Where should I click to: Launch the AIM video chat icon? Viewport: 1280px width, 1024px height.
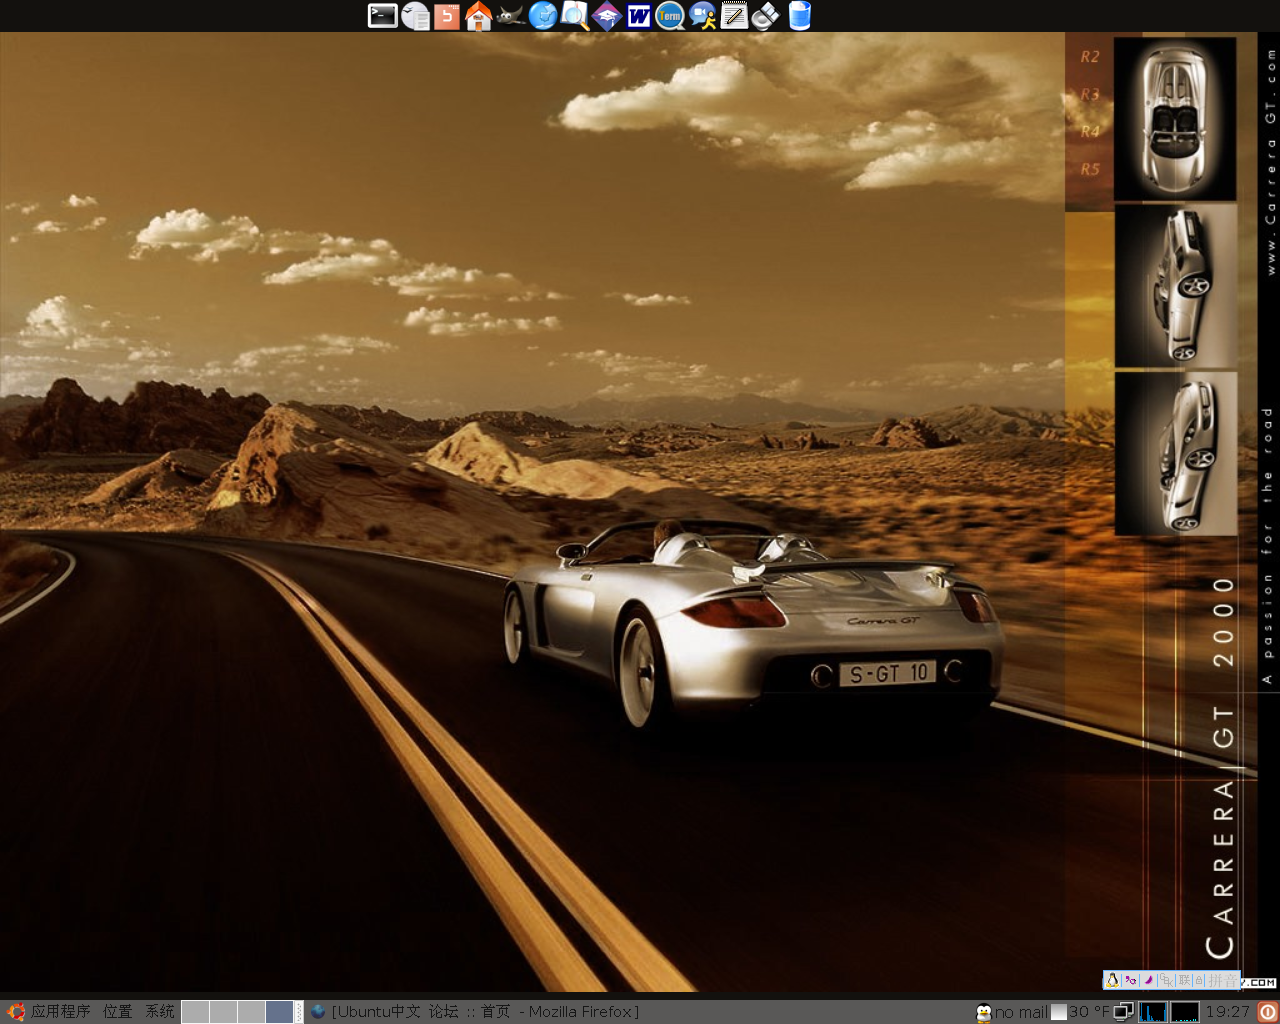[x=703, y=15]
